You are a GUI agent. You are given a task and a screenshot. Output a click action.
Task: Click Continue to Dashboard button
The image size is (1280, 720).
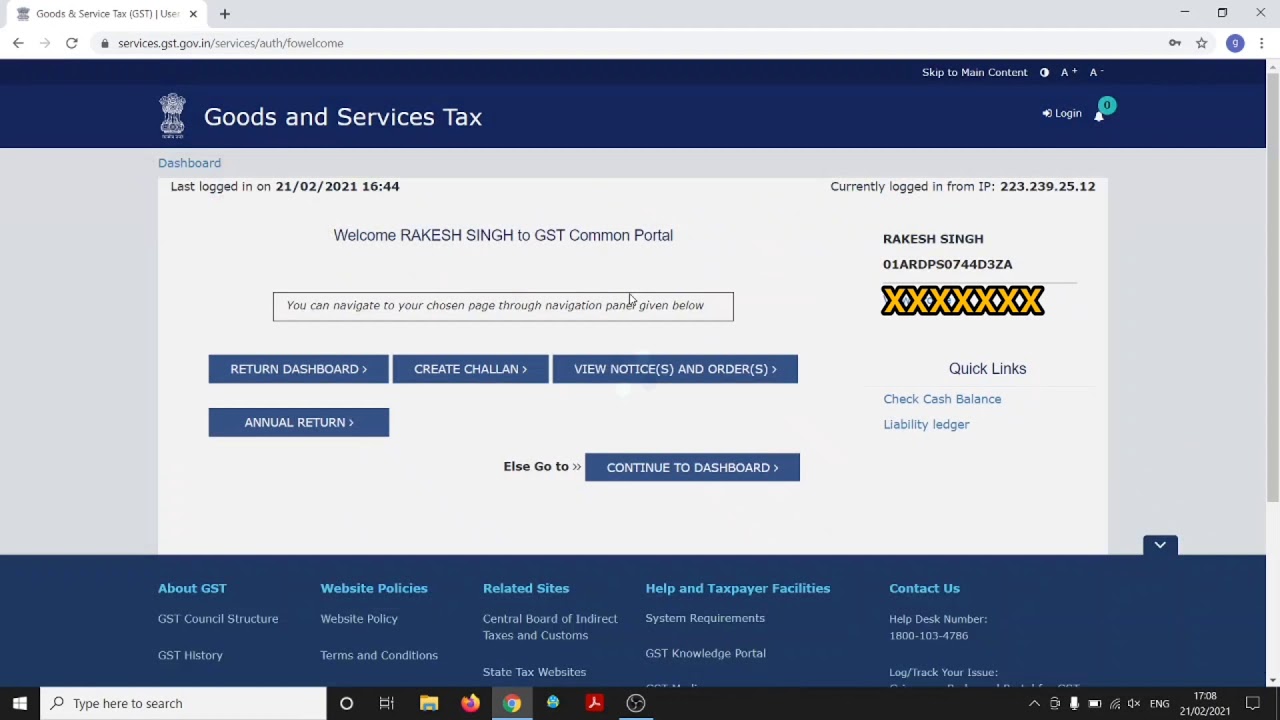coord(692,467)
